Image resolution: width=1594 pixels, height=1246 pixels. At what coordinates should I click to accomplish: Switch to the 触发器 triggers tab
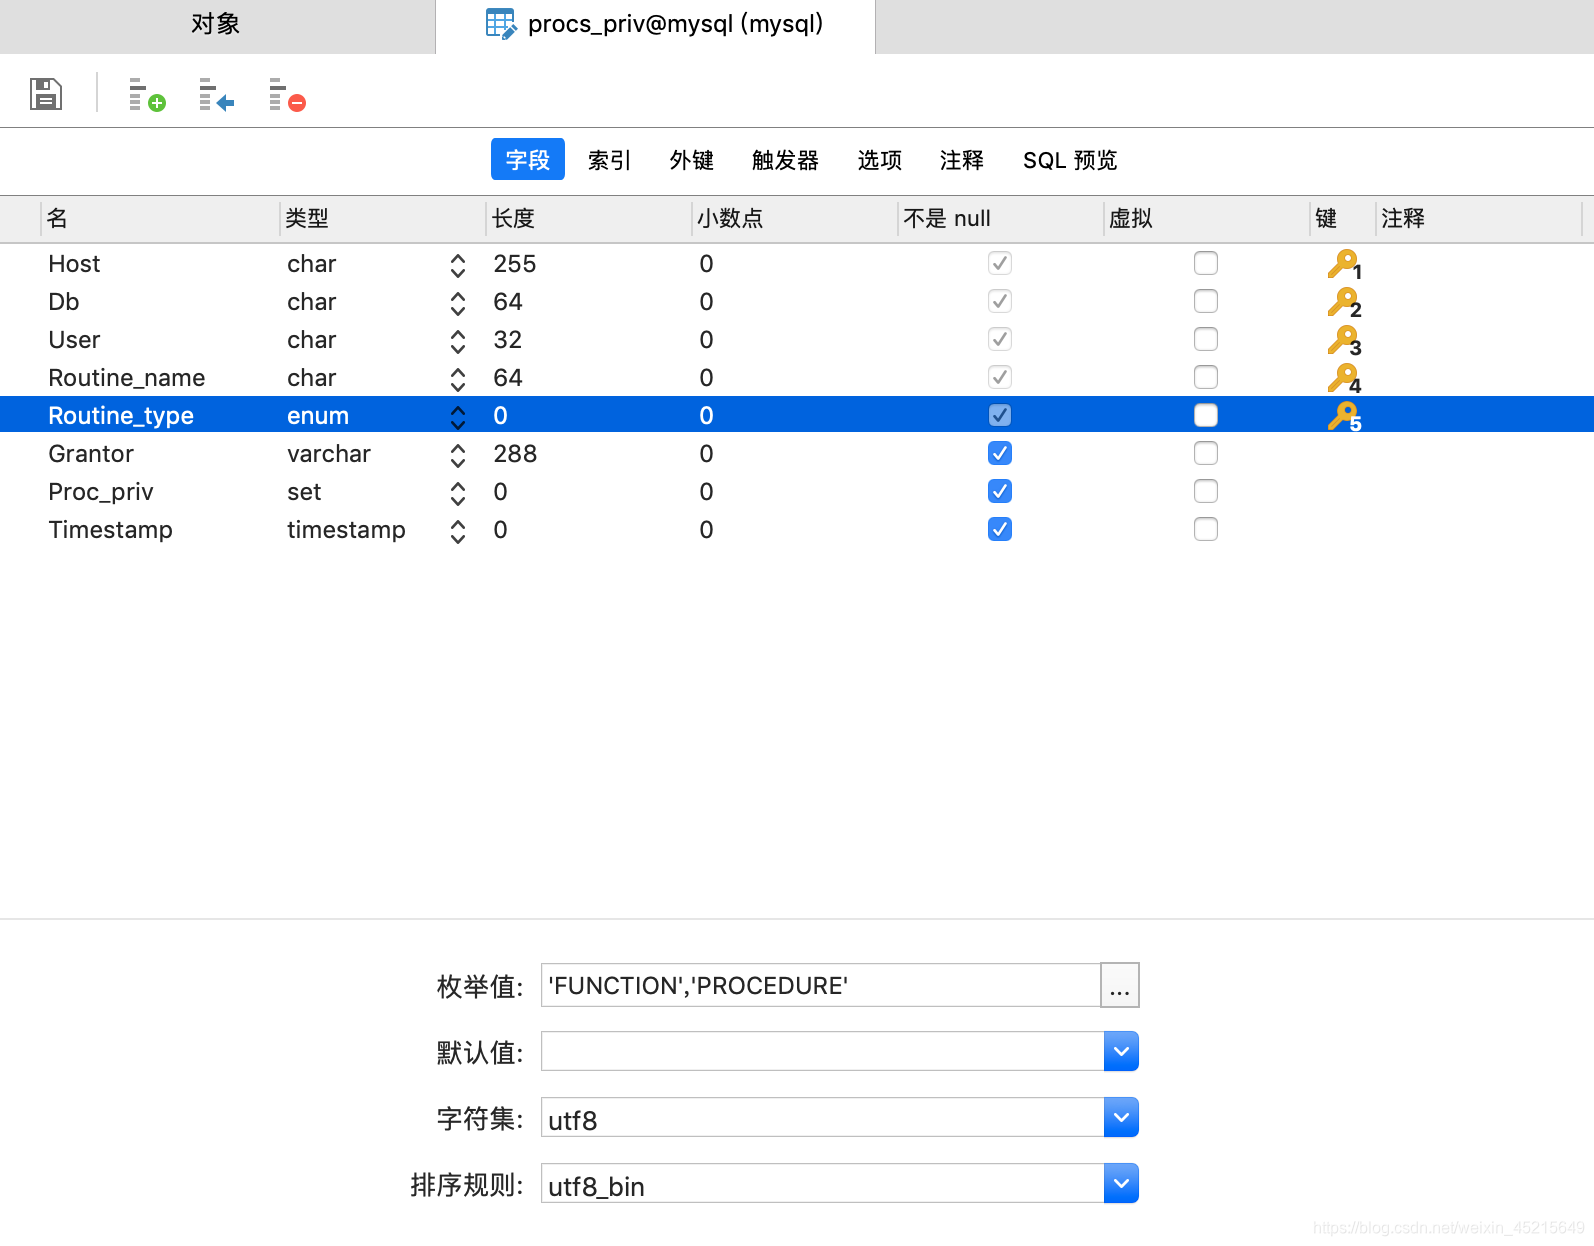click(x=785, y=160)
